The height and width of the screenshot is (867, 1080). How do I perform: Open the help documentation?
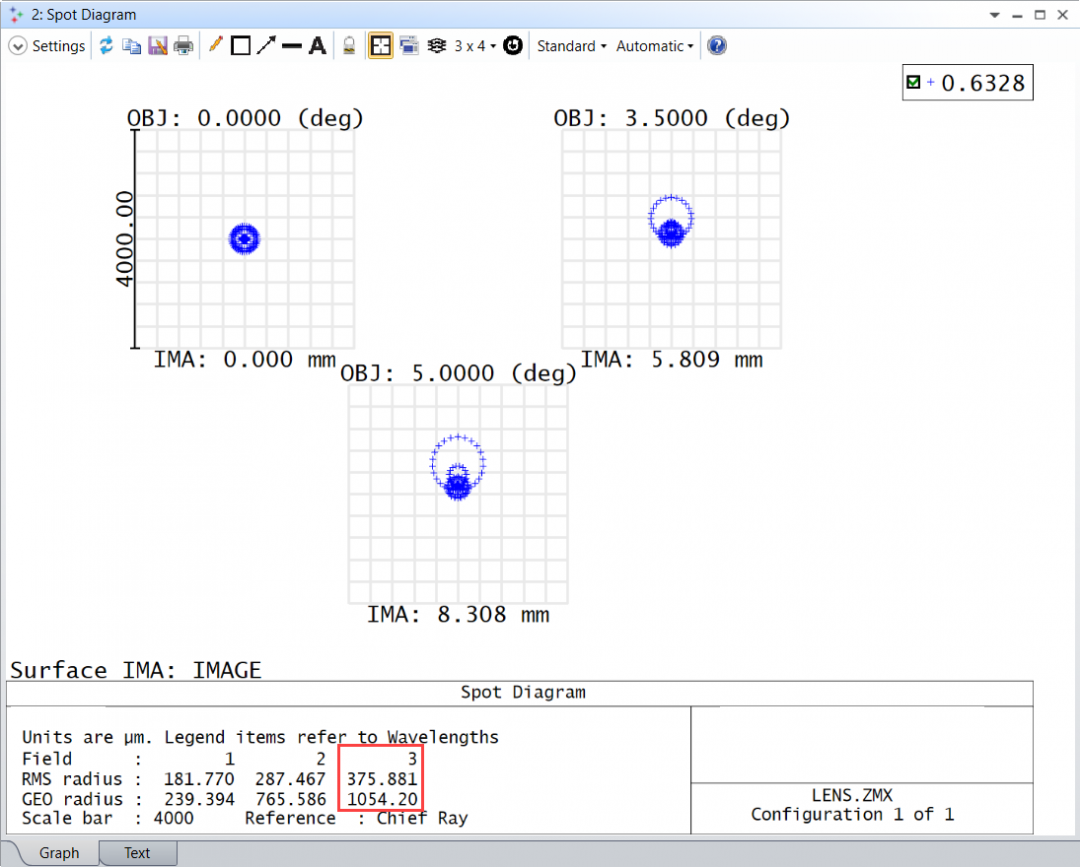tap(717, 45)
